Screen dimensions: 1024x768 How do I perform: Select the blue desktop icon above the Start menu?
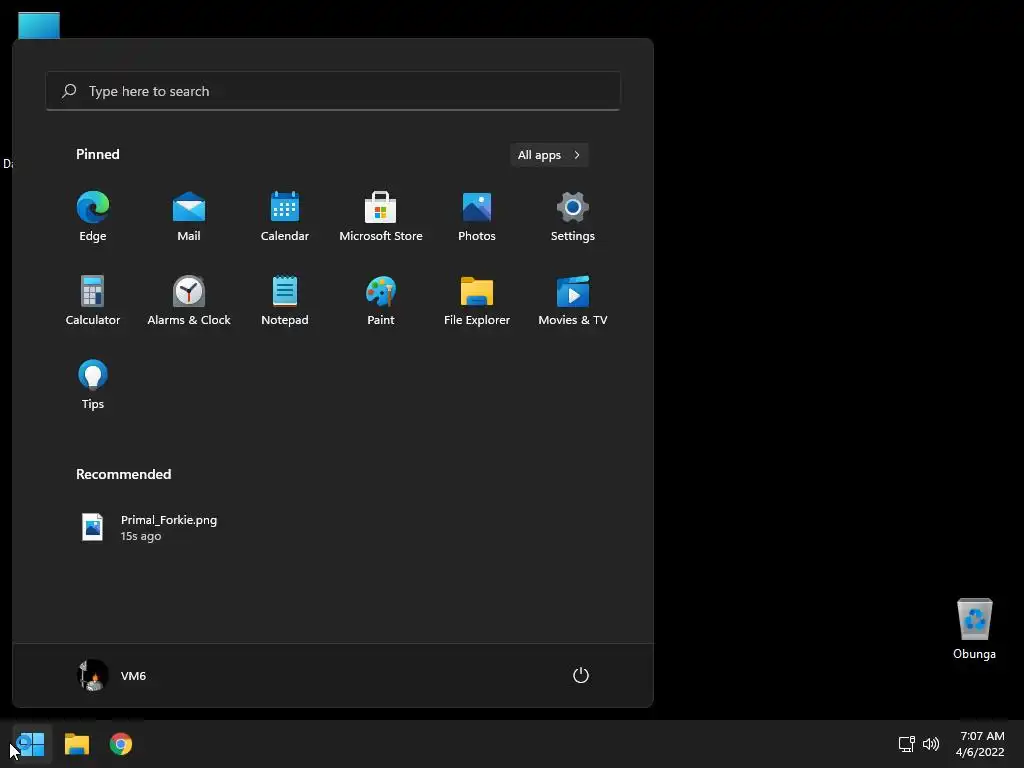[x=39, y=25]
